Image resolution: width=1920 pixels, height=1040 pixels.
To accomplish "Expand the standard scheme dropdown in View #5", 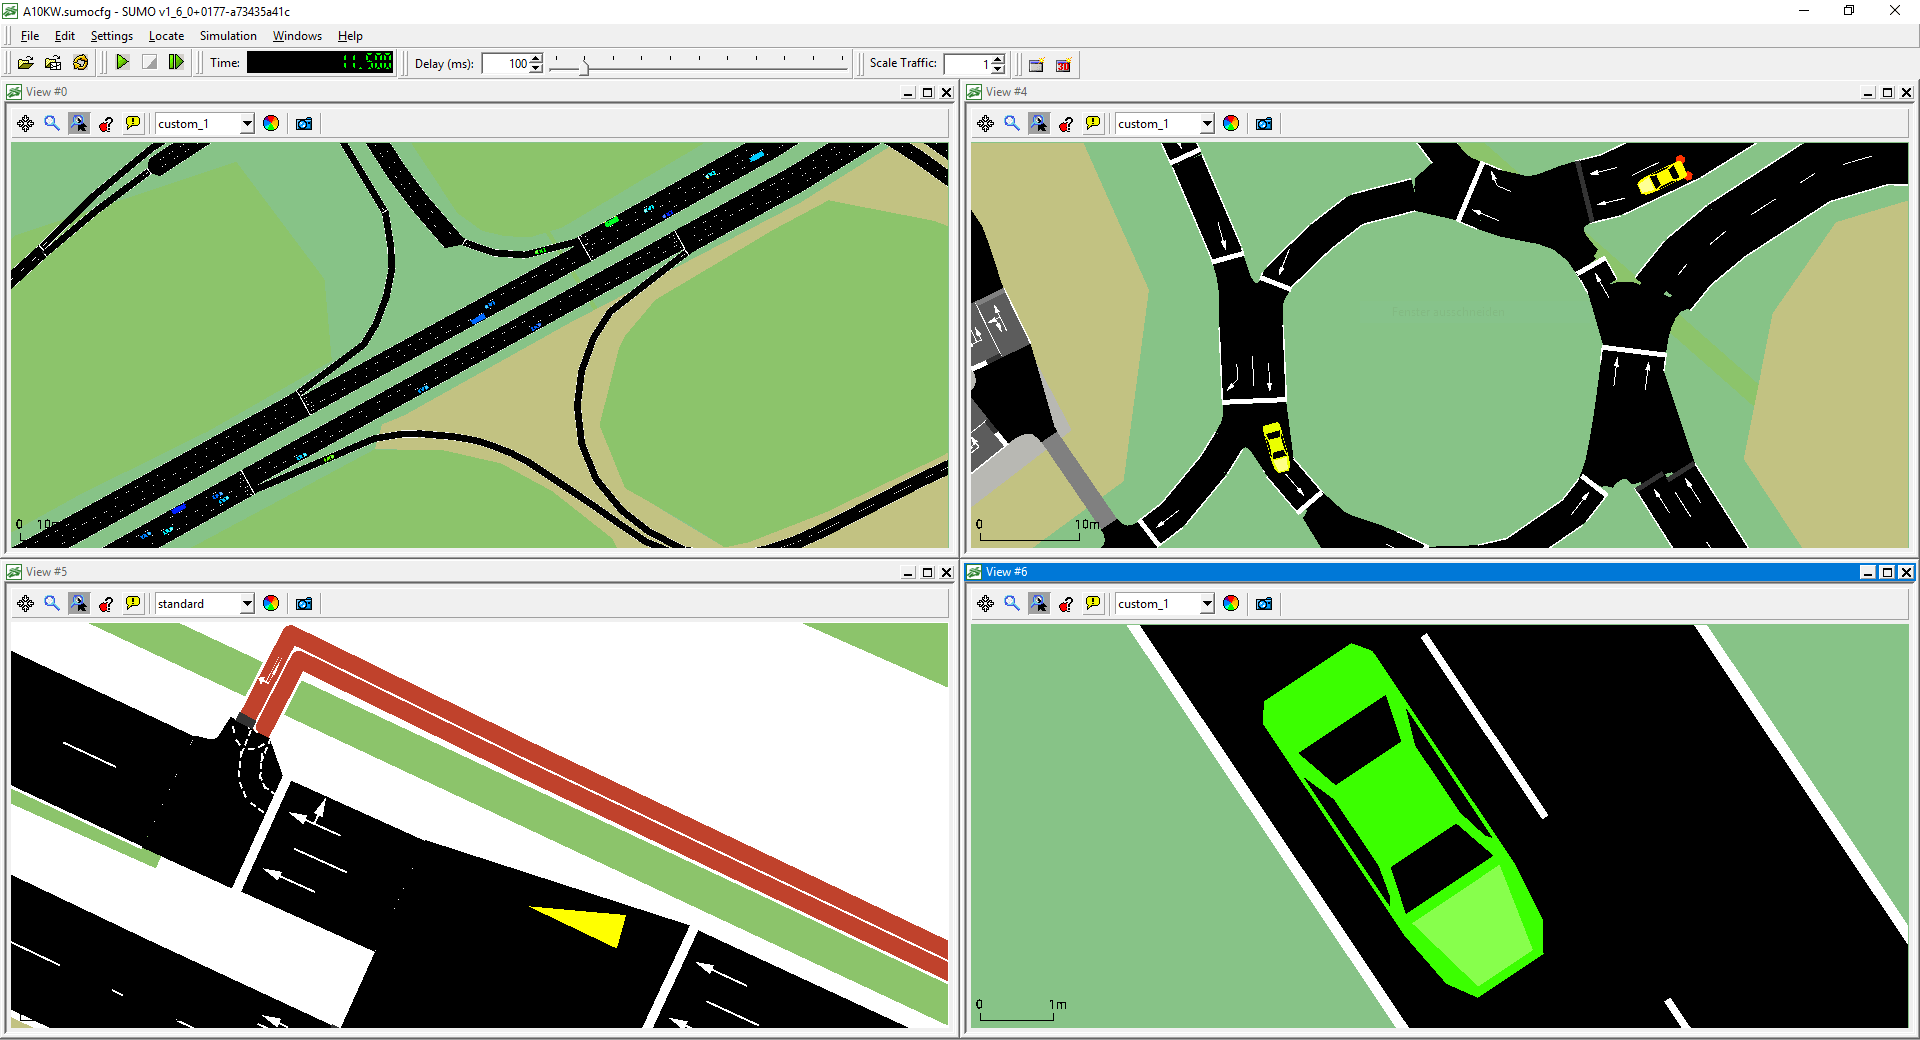I will coord(246,604).
